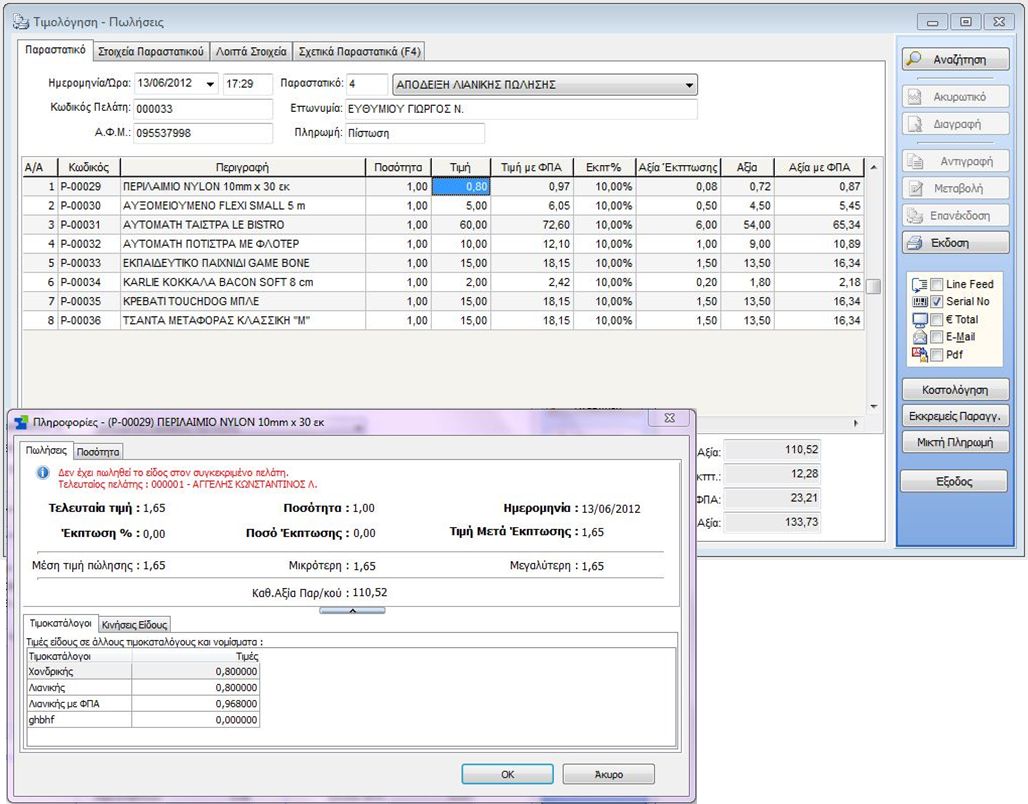Expand the ΑΠΟΔΕΙΞΗ ΛΙΑΝΙΚΗΣ ΠΩΛΗΣΗΣ dropdown
Image resolution: width=1028 pixels, height=804 pixels.
click(x=689, y=85)
